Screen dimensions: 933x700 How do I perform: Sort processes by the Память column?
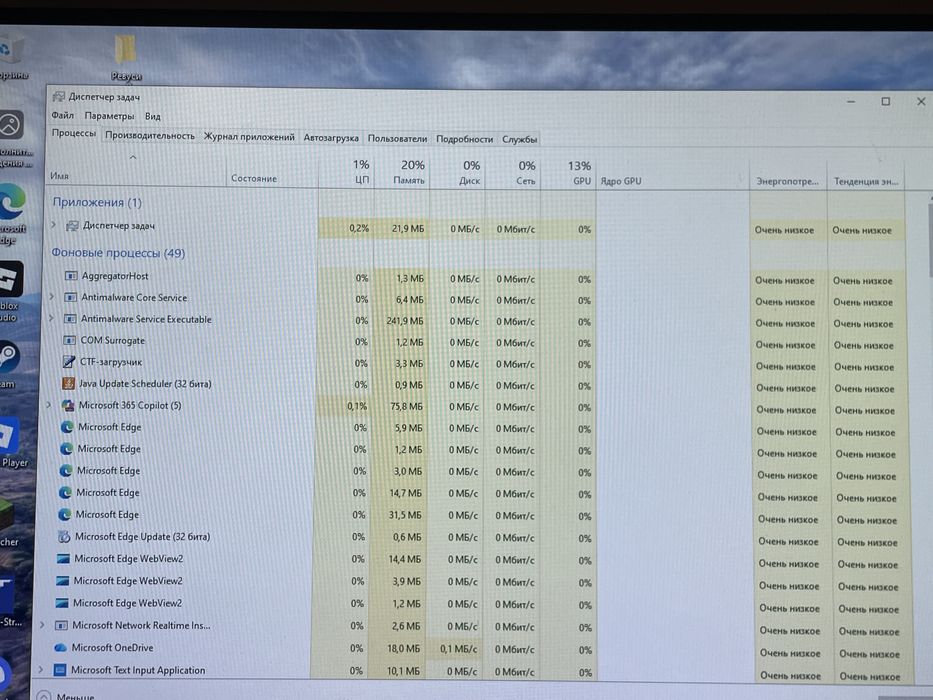(402, 172)
